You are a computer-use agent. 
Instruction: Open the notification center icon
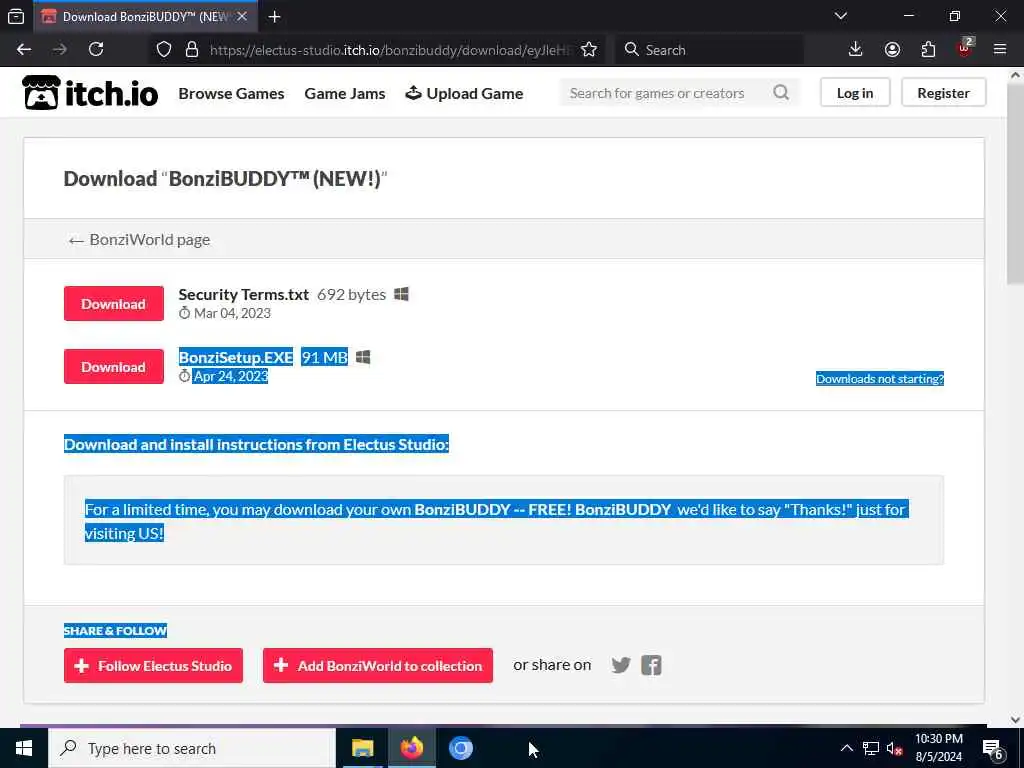tap(992, 750)
